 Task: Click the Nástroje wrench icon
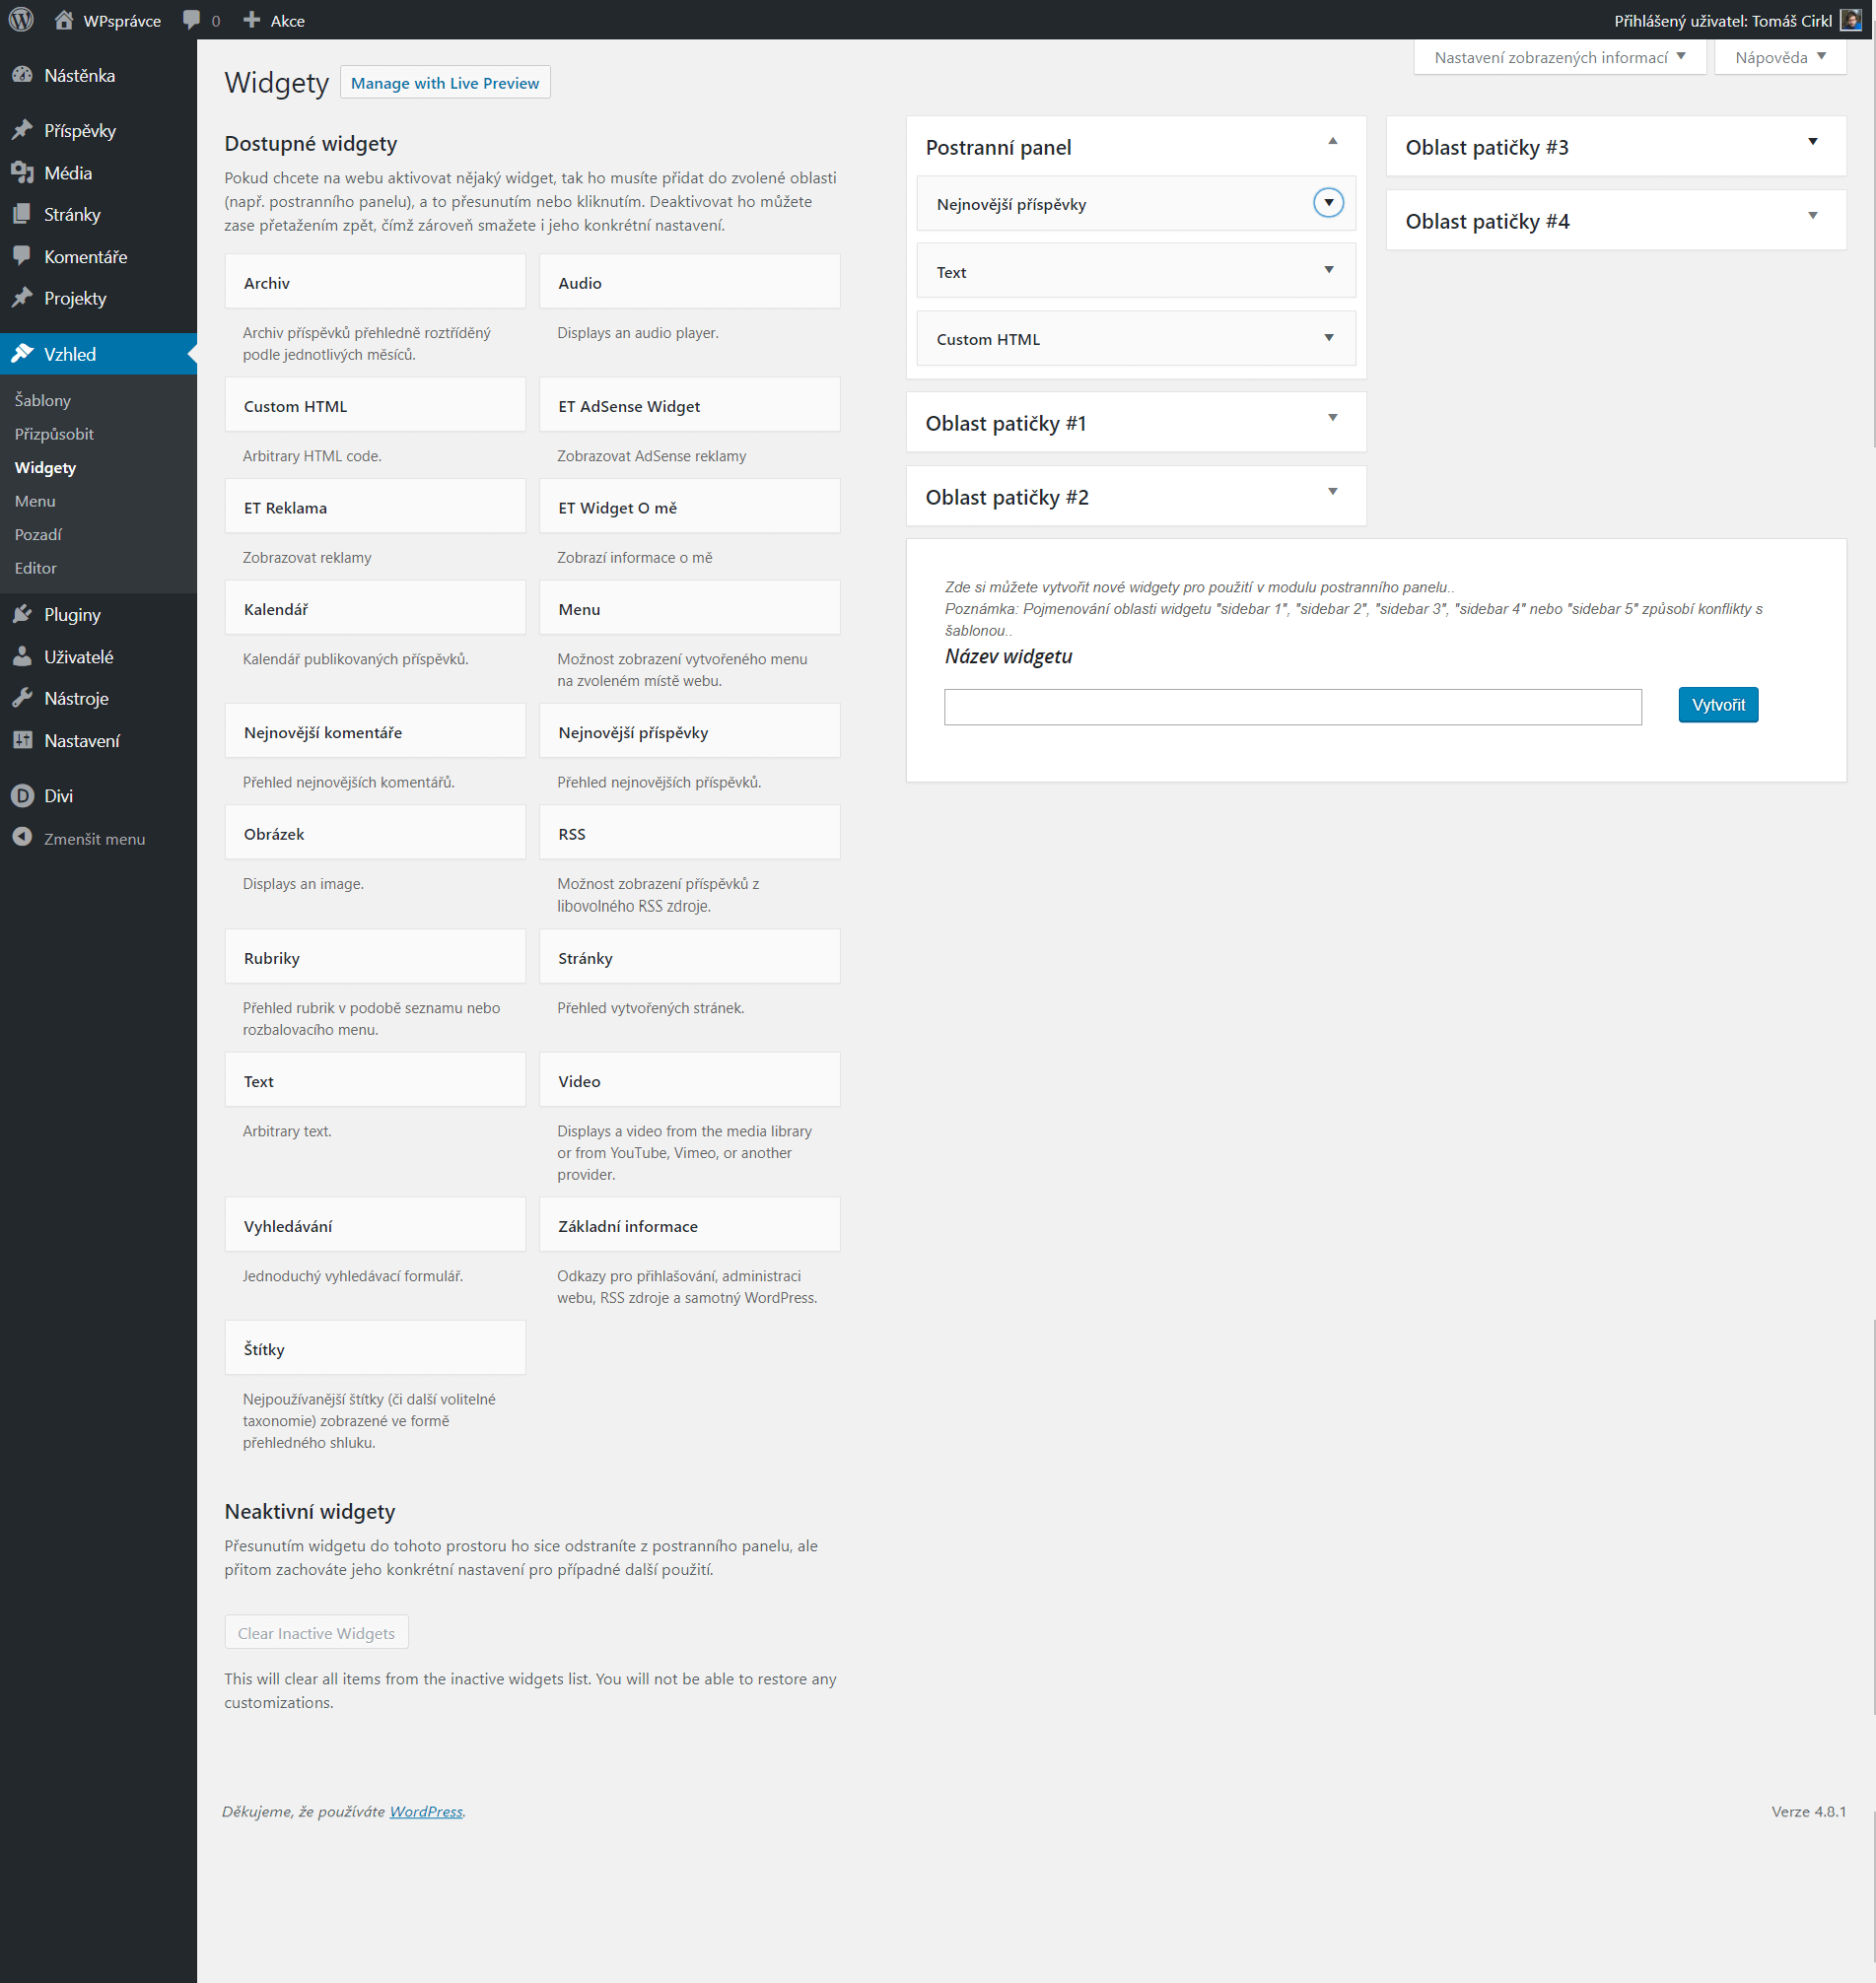click(22, 698)
